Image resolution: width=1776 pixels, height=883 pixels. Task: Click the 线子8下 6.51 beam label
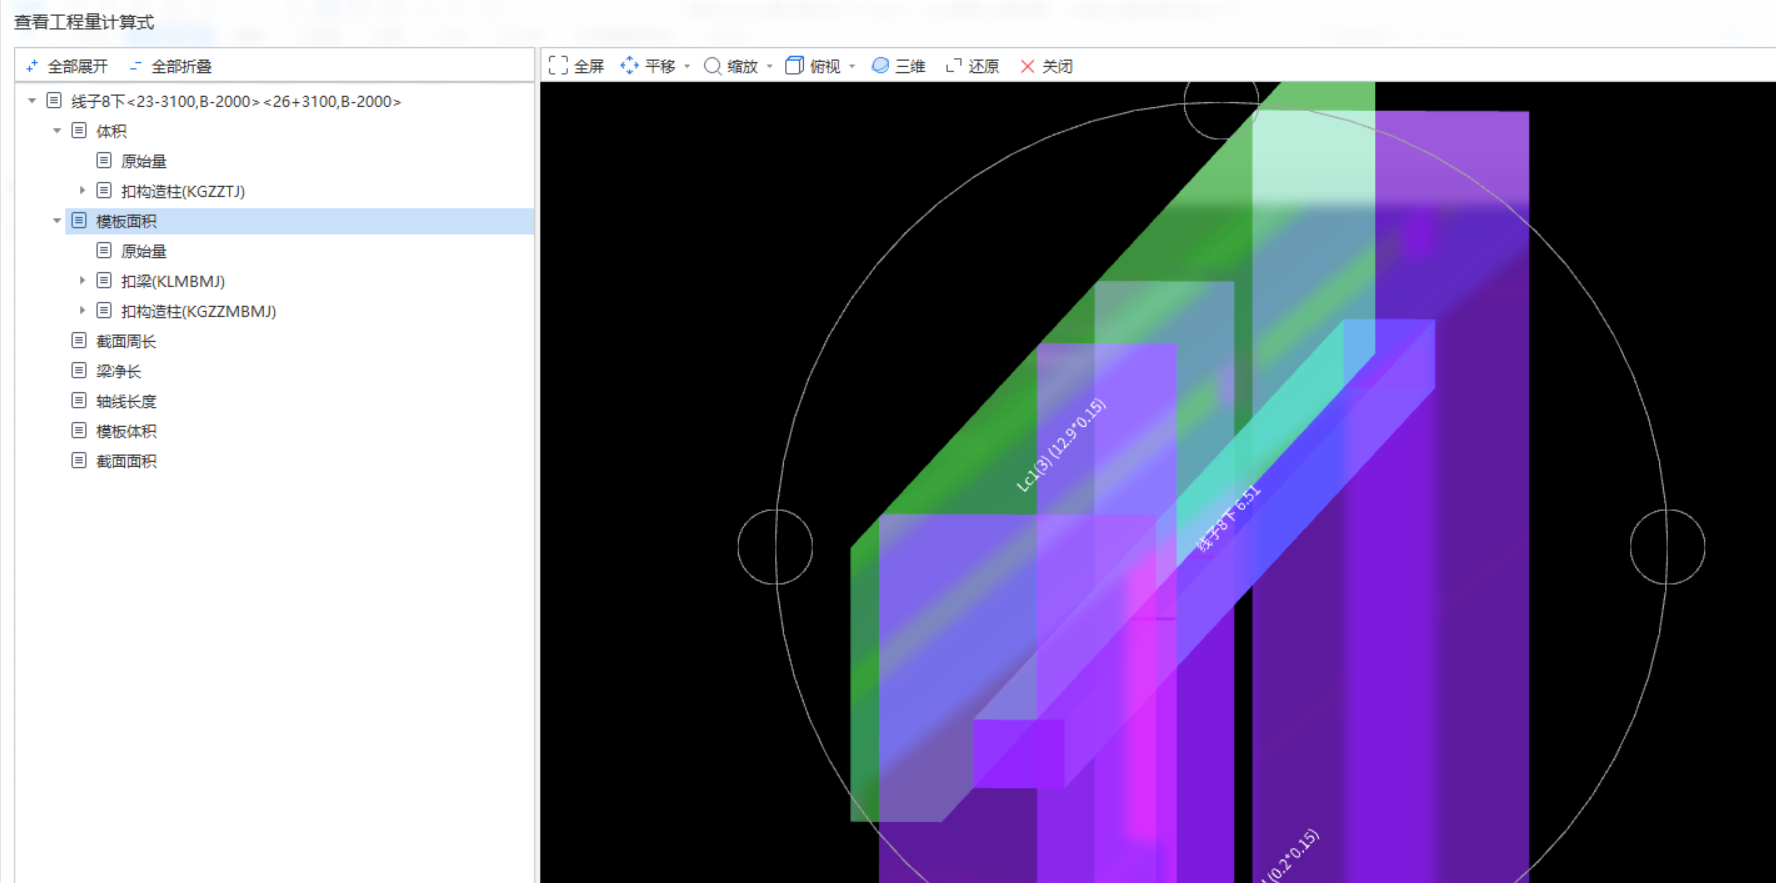1228,518
